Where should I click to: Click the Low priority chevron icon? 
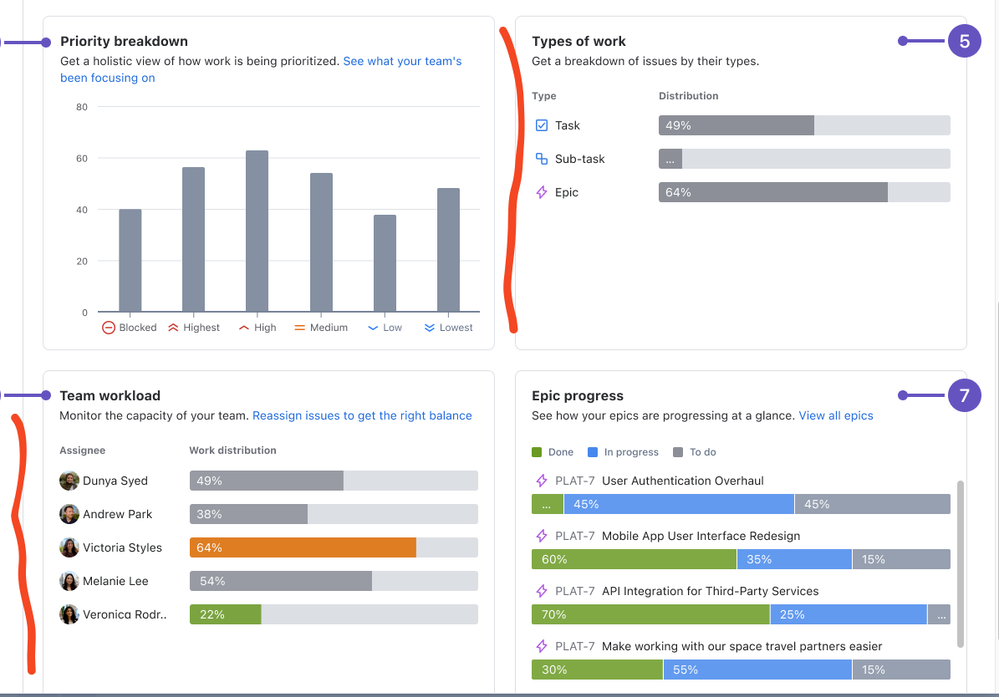373,328
